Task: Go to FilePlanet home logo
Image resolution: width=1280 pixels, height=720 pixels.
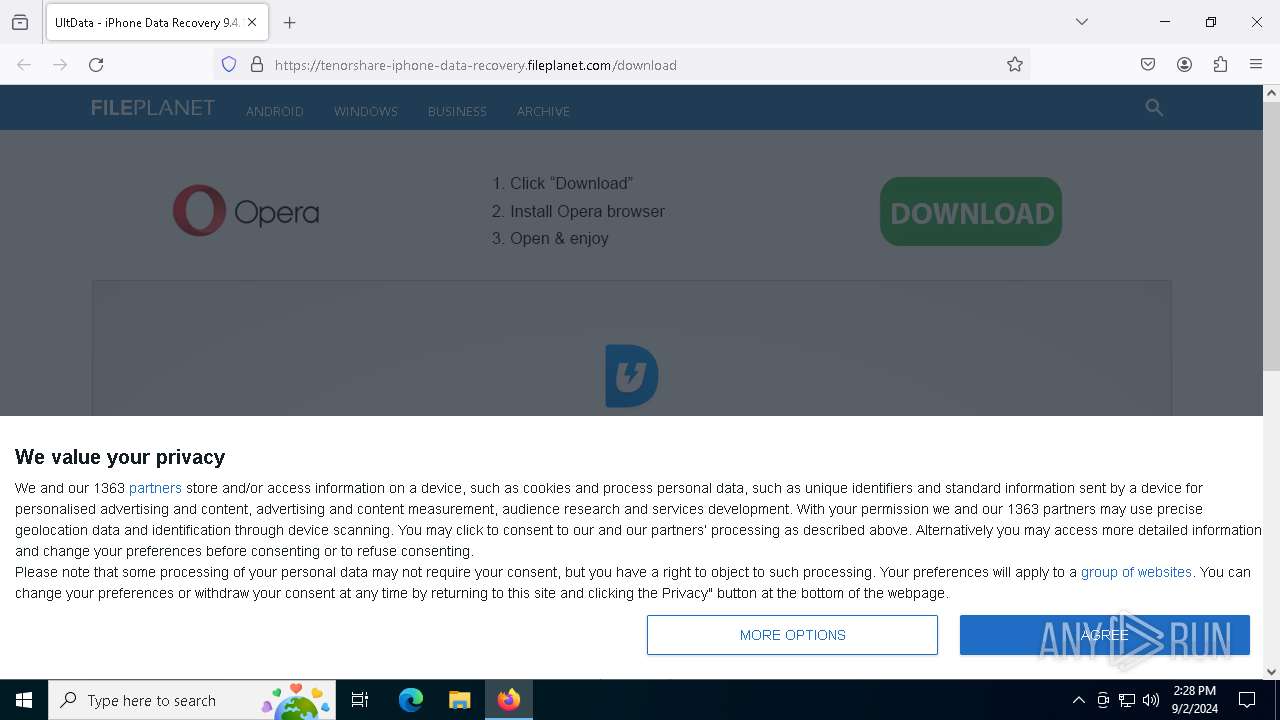Action: pos(153,108)
